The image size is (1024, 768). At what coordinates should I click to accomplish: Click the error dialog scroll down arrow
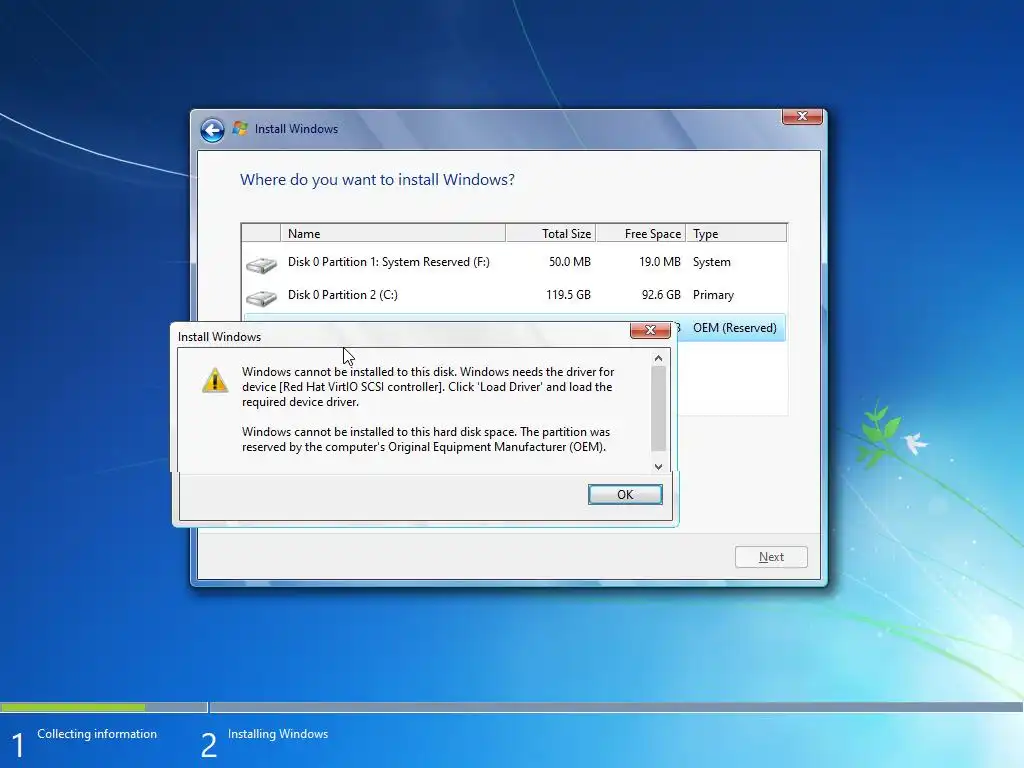pos(658,466)
